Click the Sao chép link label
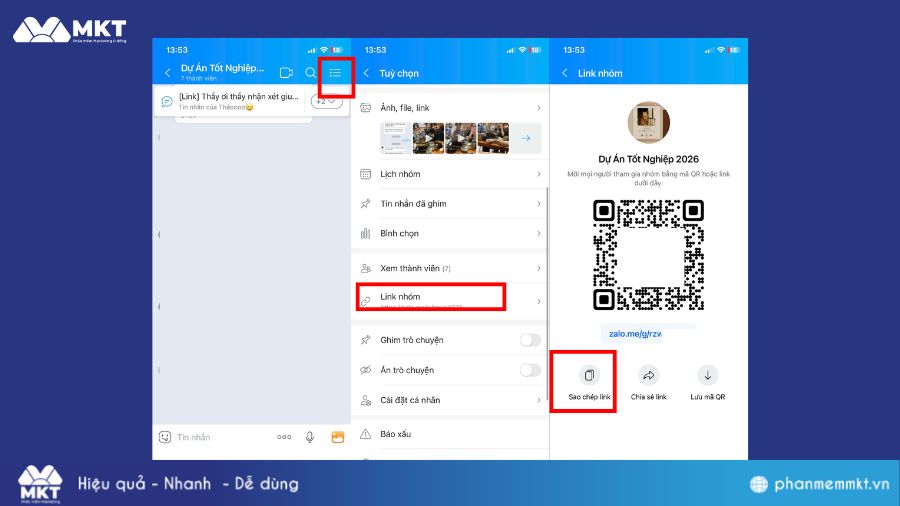This screenshot has width=900, height=506. pos(589,397)
